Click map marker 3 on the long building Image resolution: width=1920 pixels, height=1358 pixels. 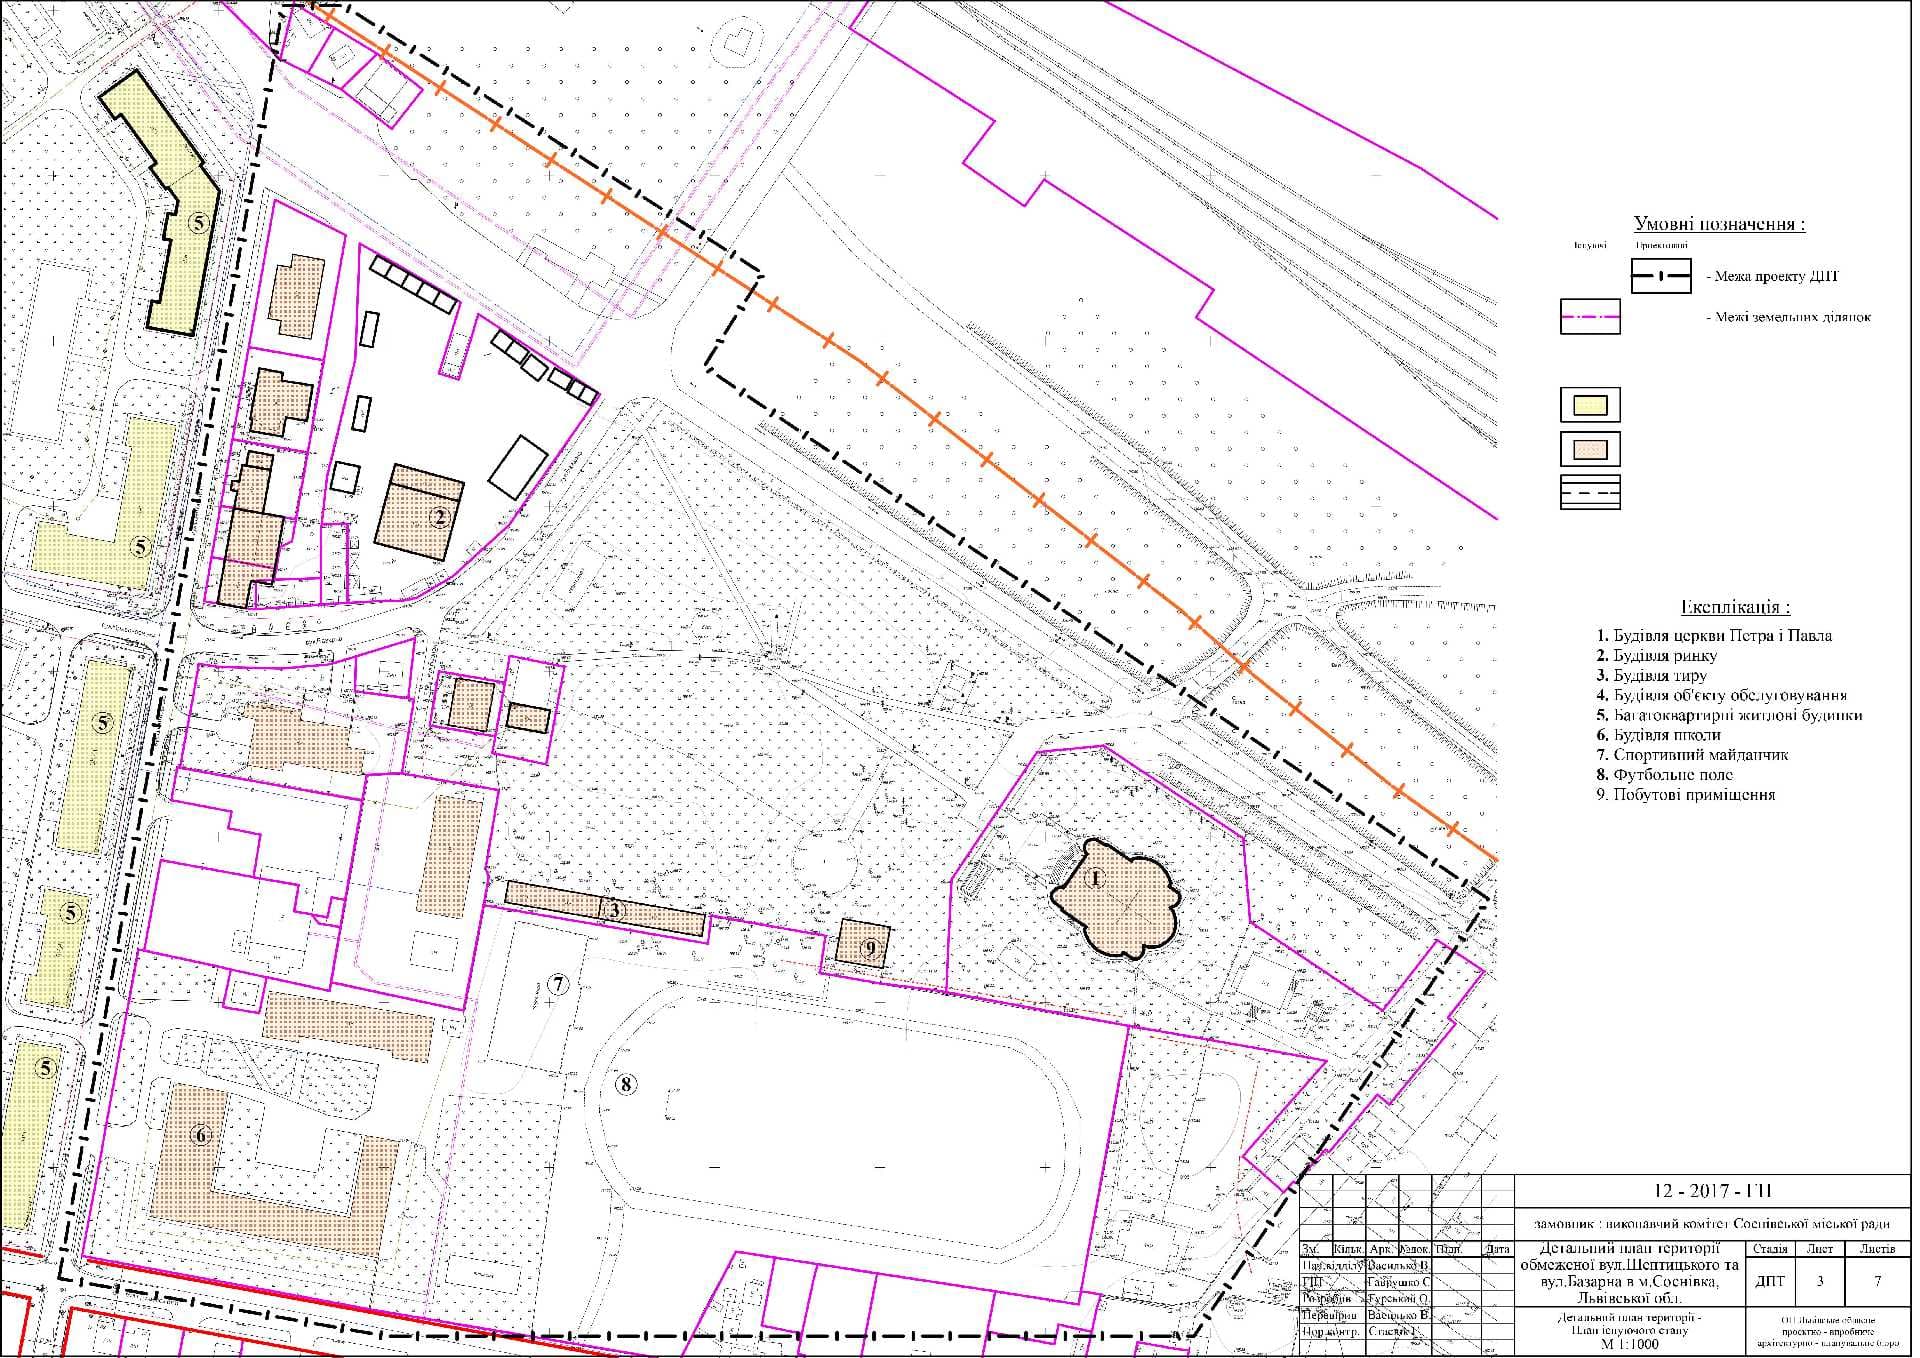[615, 910]
